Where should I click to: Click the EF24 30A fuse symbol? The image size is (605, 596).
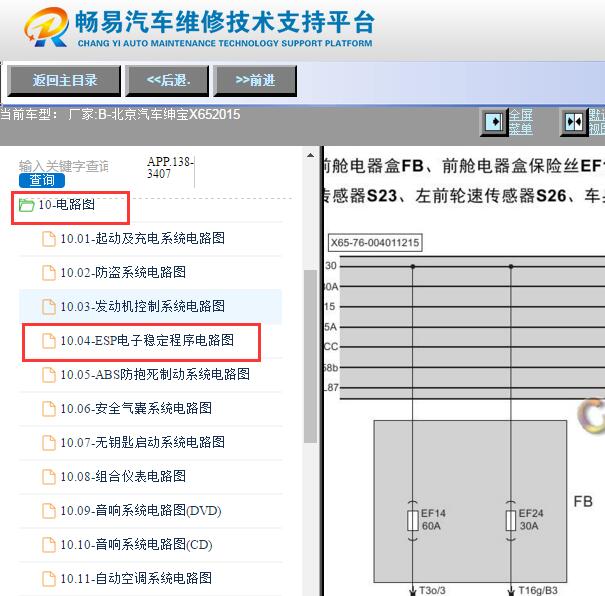pos(511,520)
